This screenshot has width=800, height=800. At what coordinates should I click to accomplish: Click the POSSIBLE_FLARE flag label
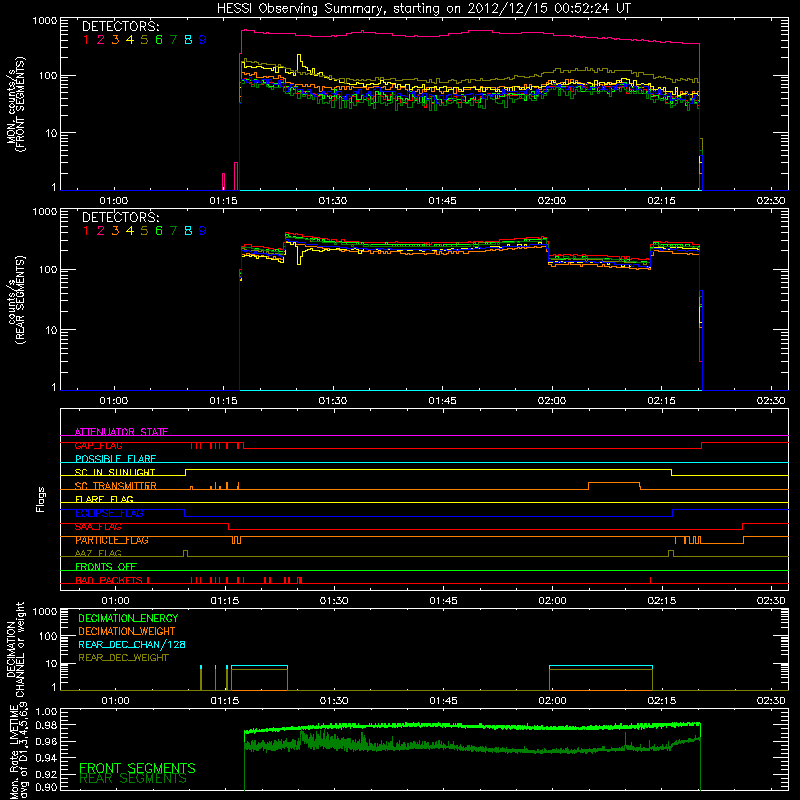tap(115, 459)
